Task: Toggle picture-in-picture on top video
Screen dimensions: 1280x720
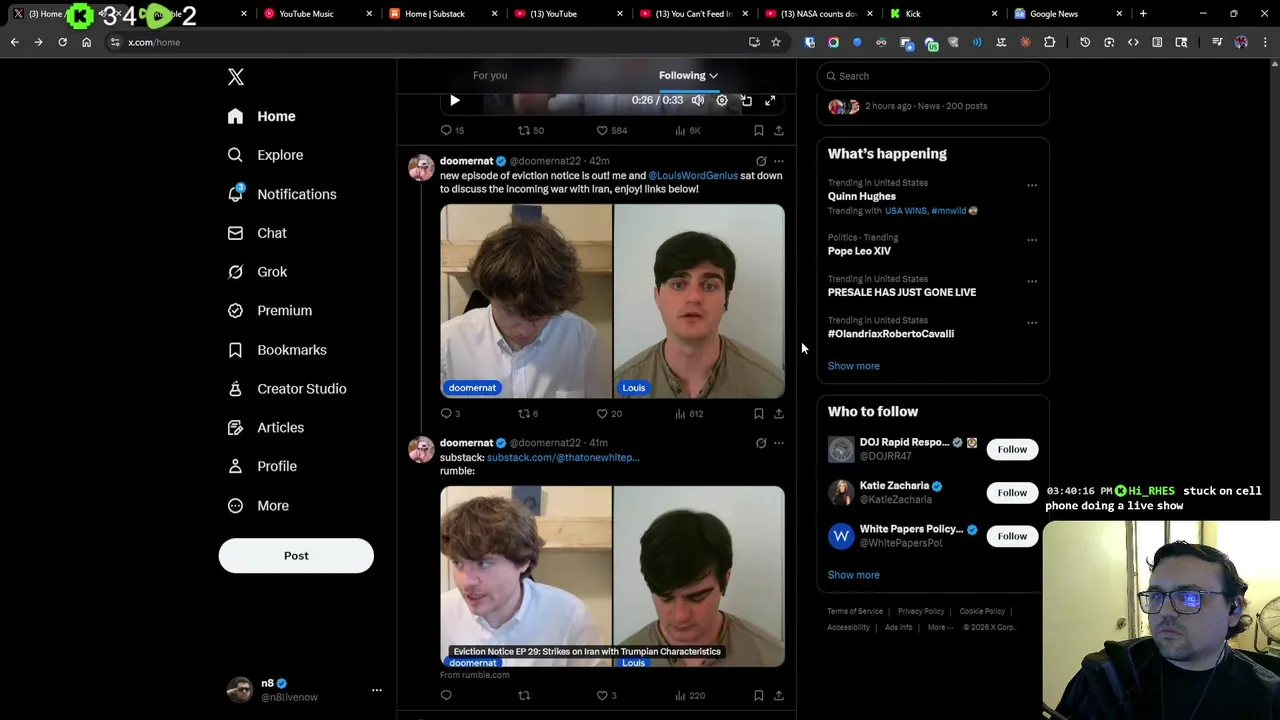Action: [746, 100]
